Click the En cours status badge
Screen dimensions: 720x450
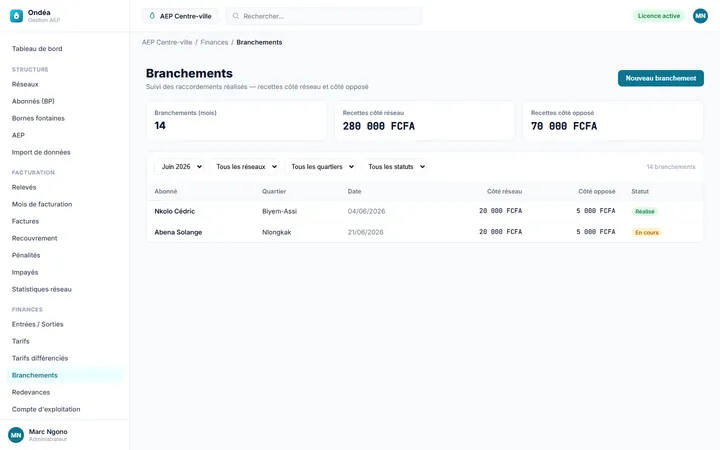(x=647, y=232)
